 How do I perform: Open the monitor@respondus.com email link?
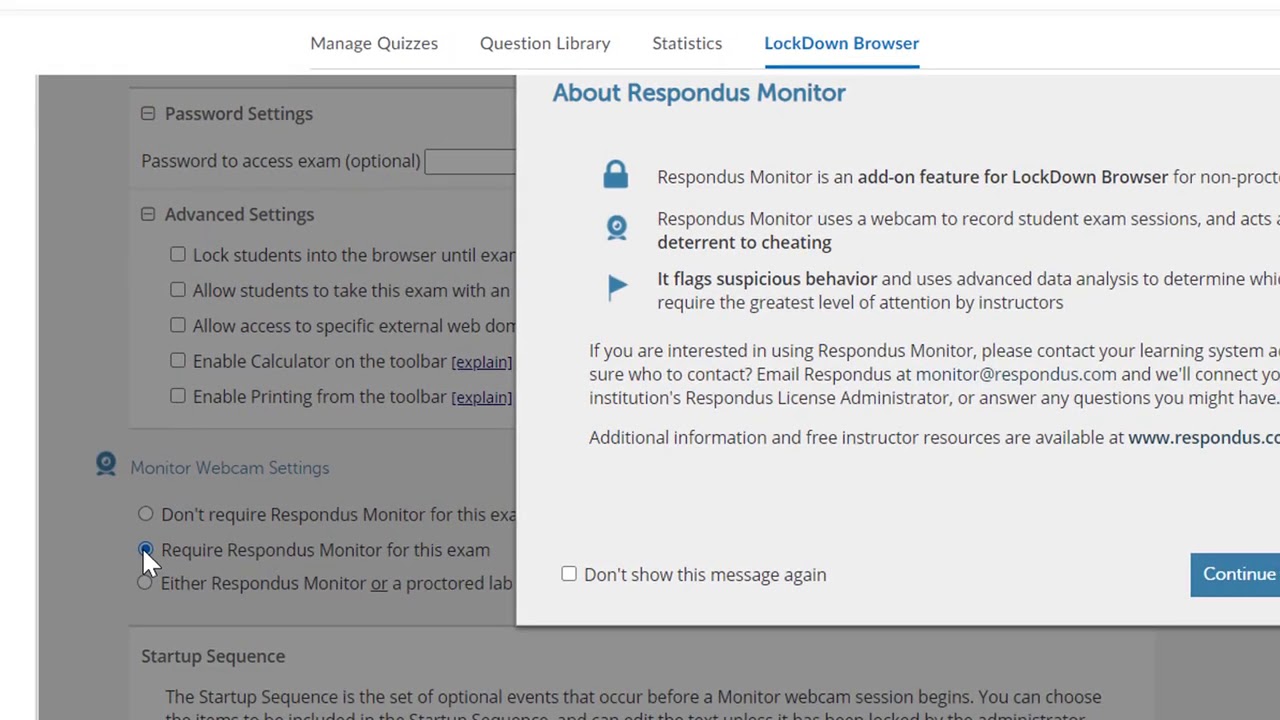tap(1016, 374)
